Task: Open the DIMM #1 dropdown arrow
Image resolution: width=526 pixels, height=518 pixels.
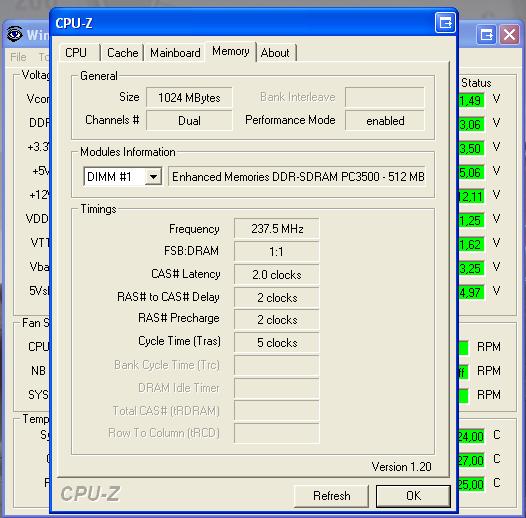Action: click(153, 176)
